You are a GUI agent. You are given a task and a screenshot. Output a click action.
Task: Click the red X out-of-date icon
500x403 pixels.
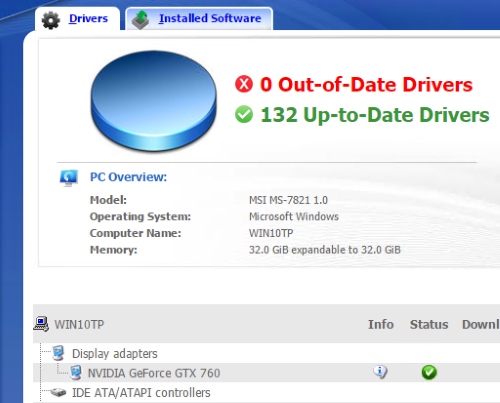(x=244, y=84)
